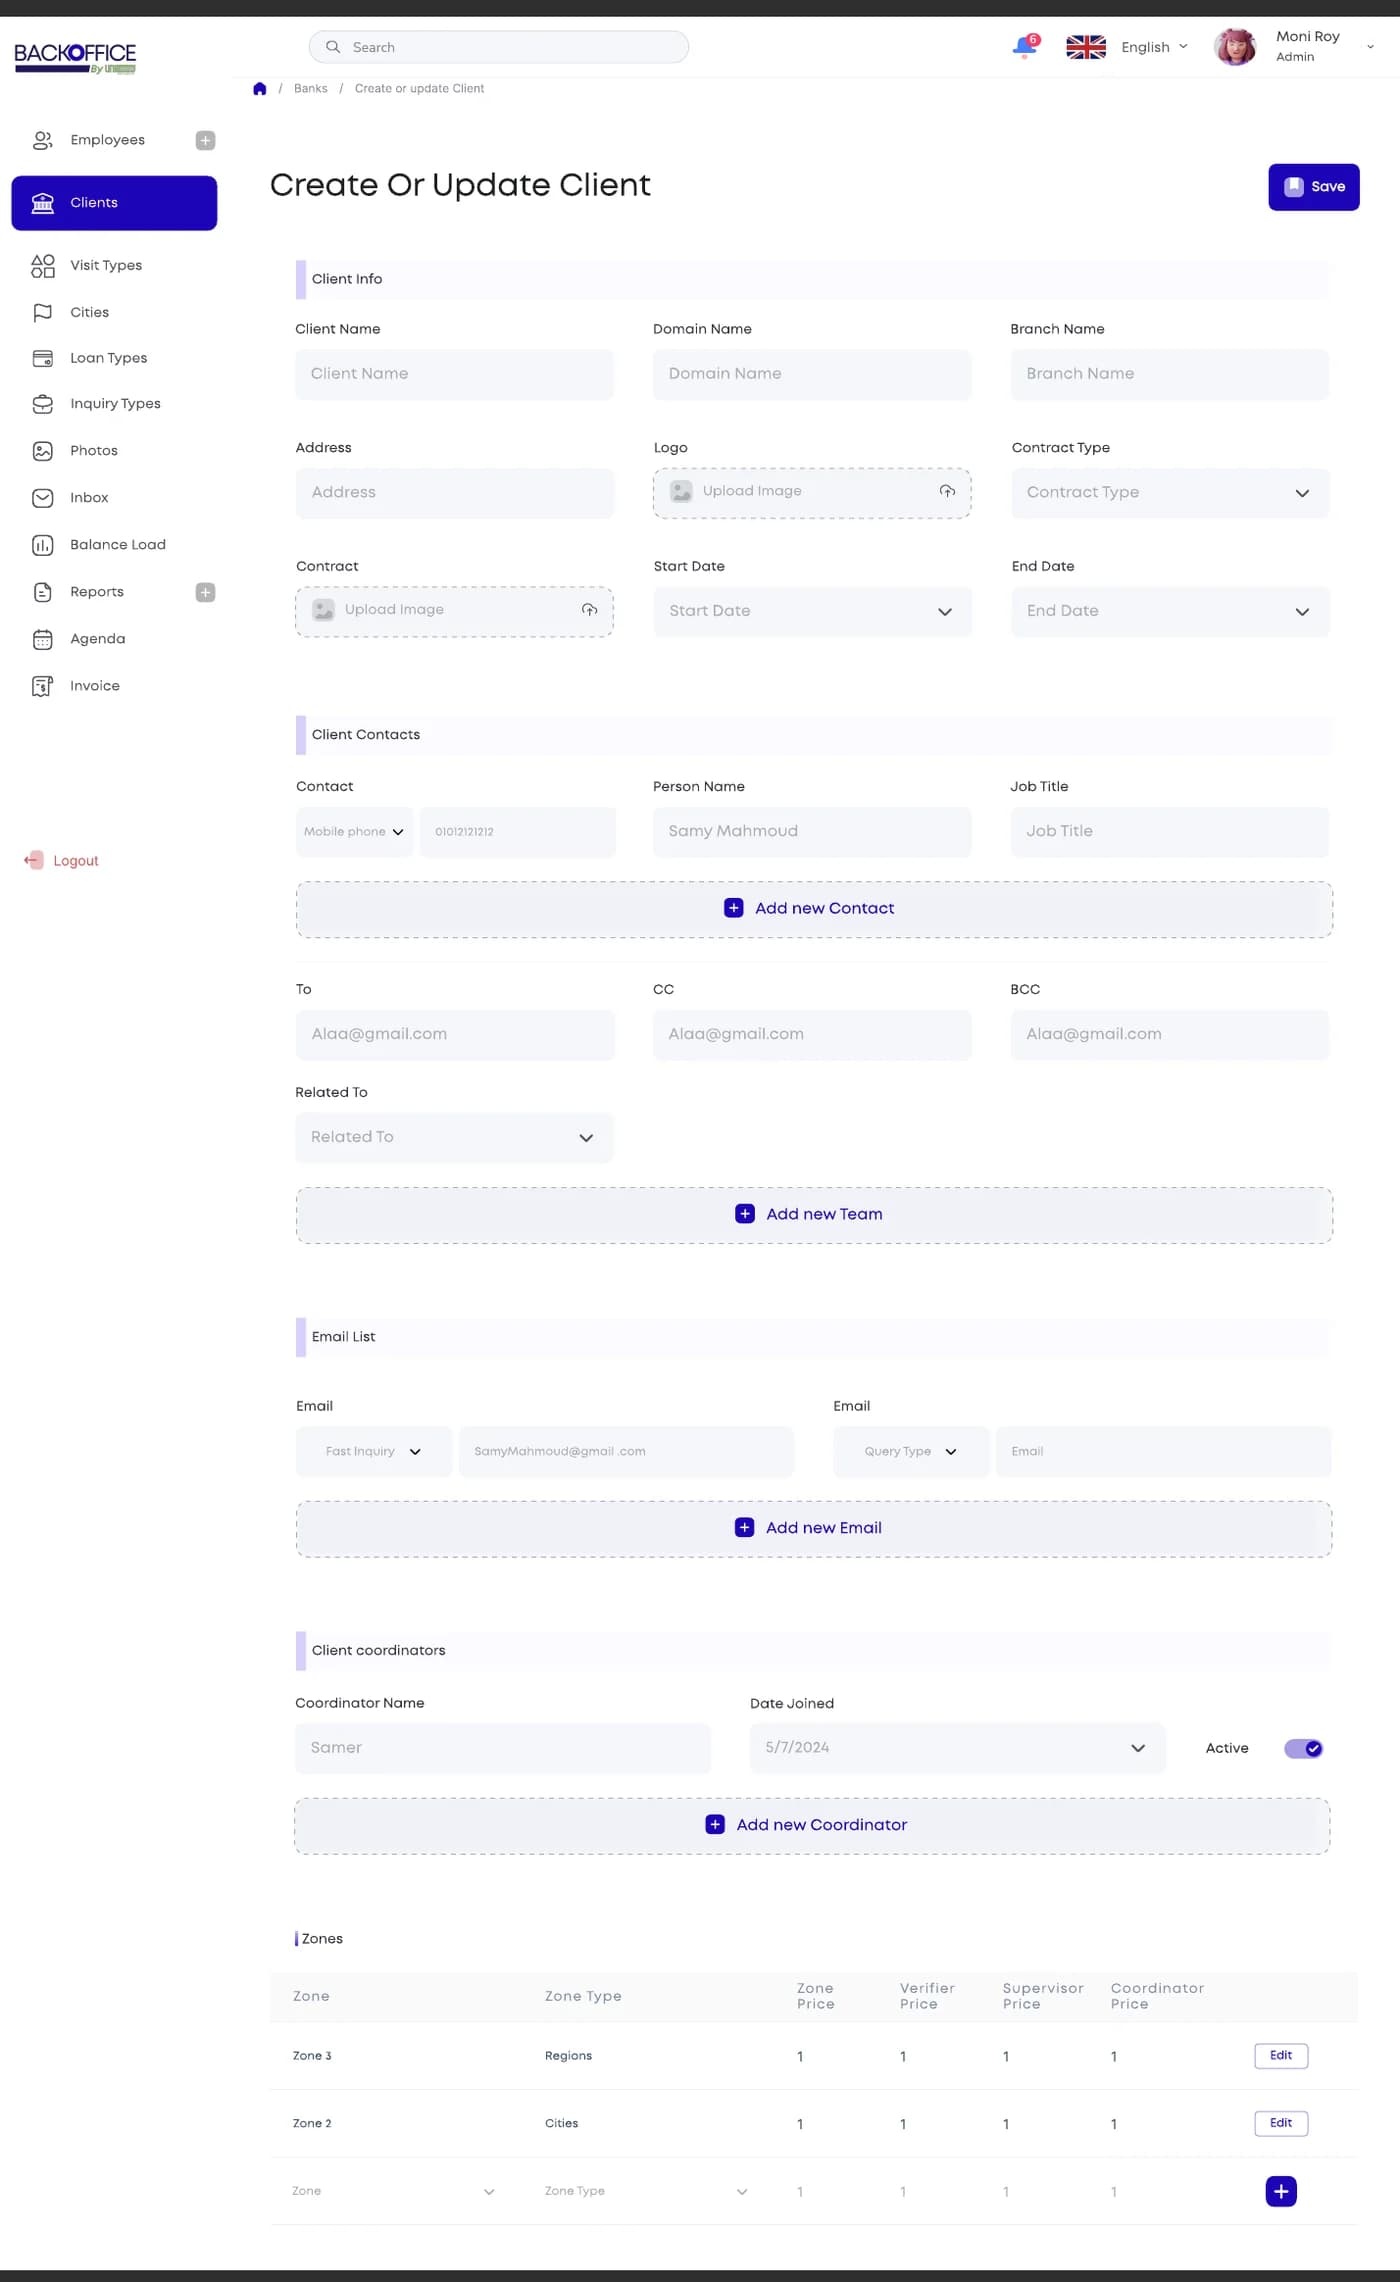This screenshot has height=2282, width=1400.
Task: Click the Coordinator Name field showing Samer
Action: click(x=503, y=1748)
